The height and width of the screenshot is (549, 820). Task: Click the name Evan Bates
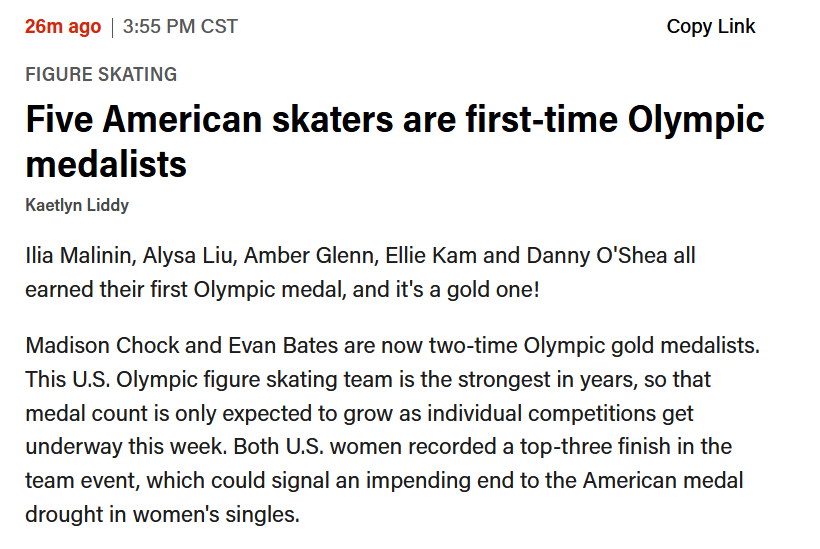pyautogui.click(x=263, y=346)
